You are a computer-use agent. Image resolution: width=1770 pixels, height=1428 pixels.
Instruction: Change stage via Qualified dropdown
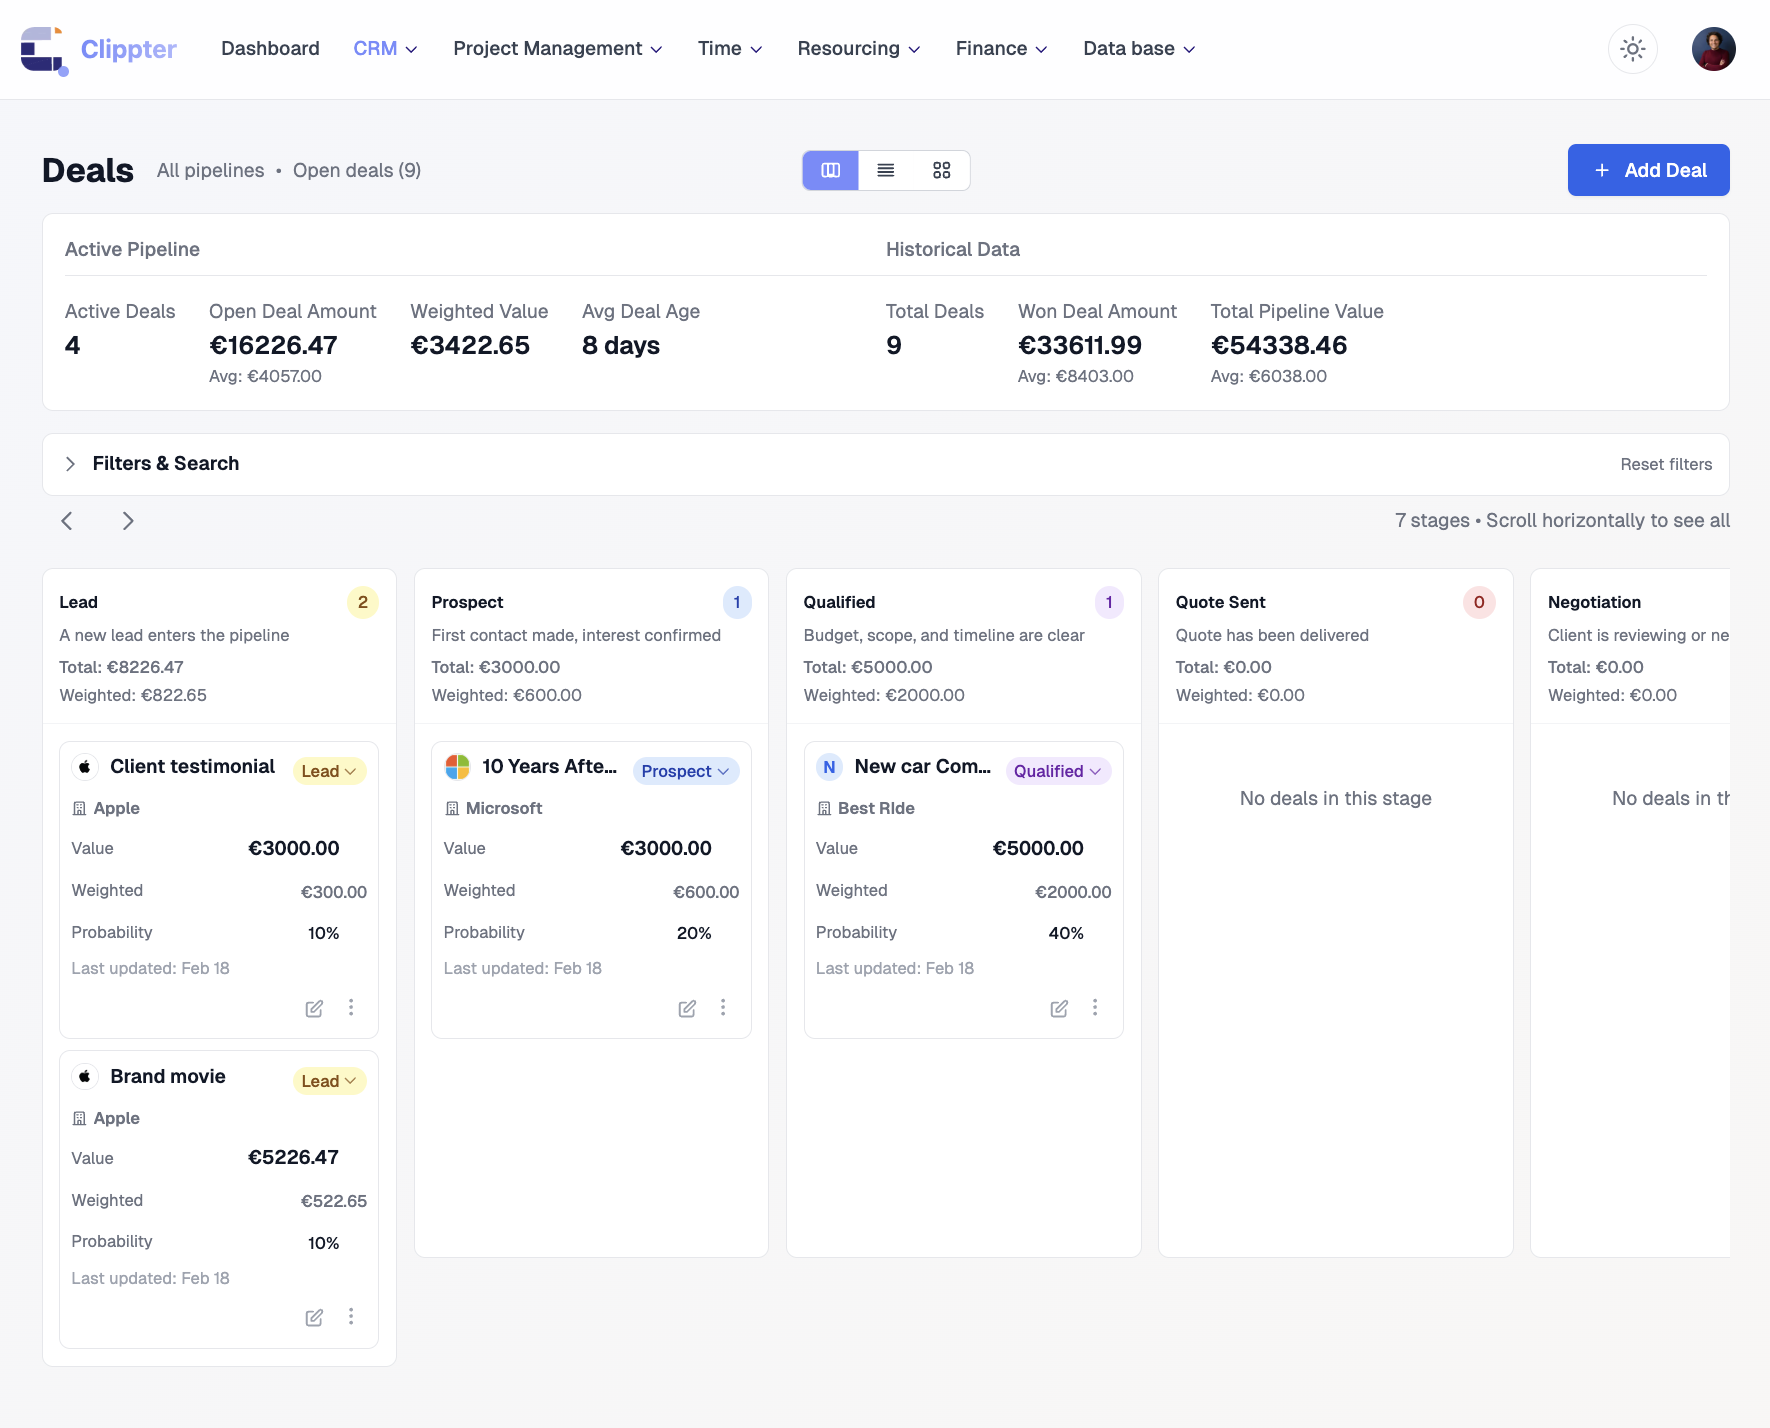point(1057,771)
